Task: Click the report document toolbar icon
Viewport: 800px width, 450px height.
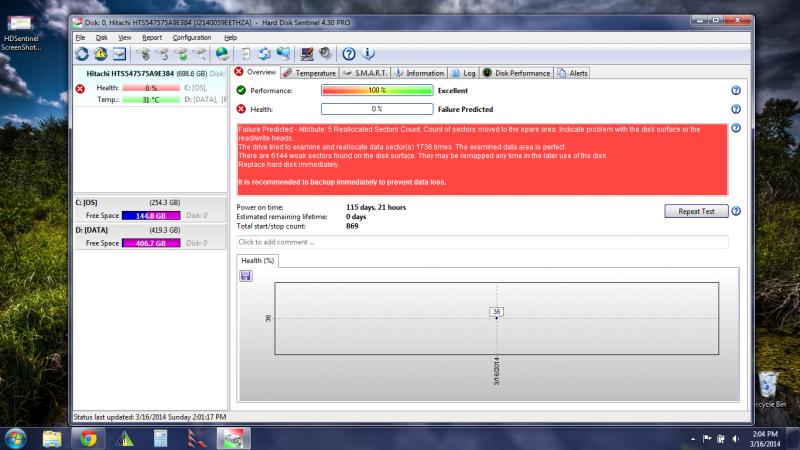Action: pyautogui.click(x=246, y=54)
